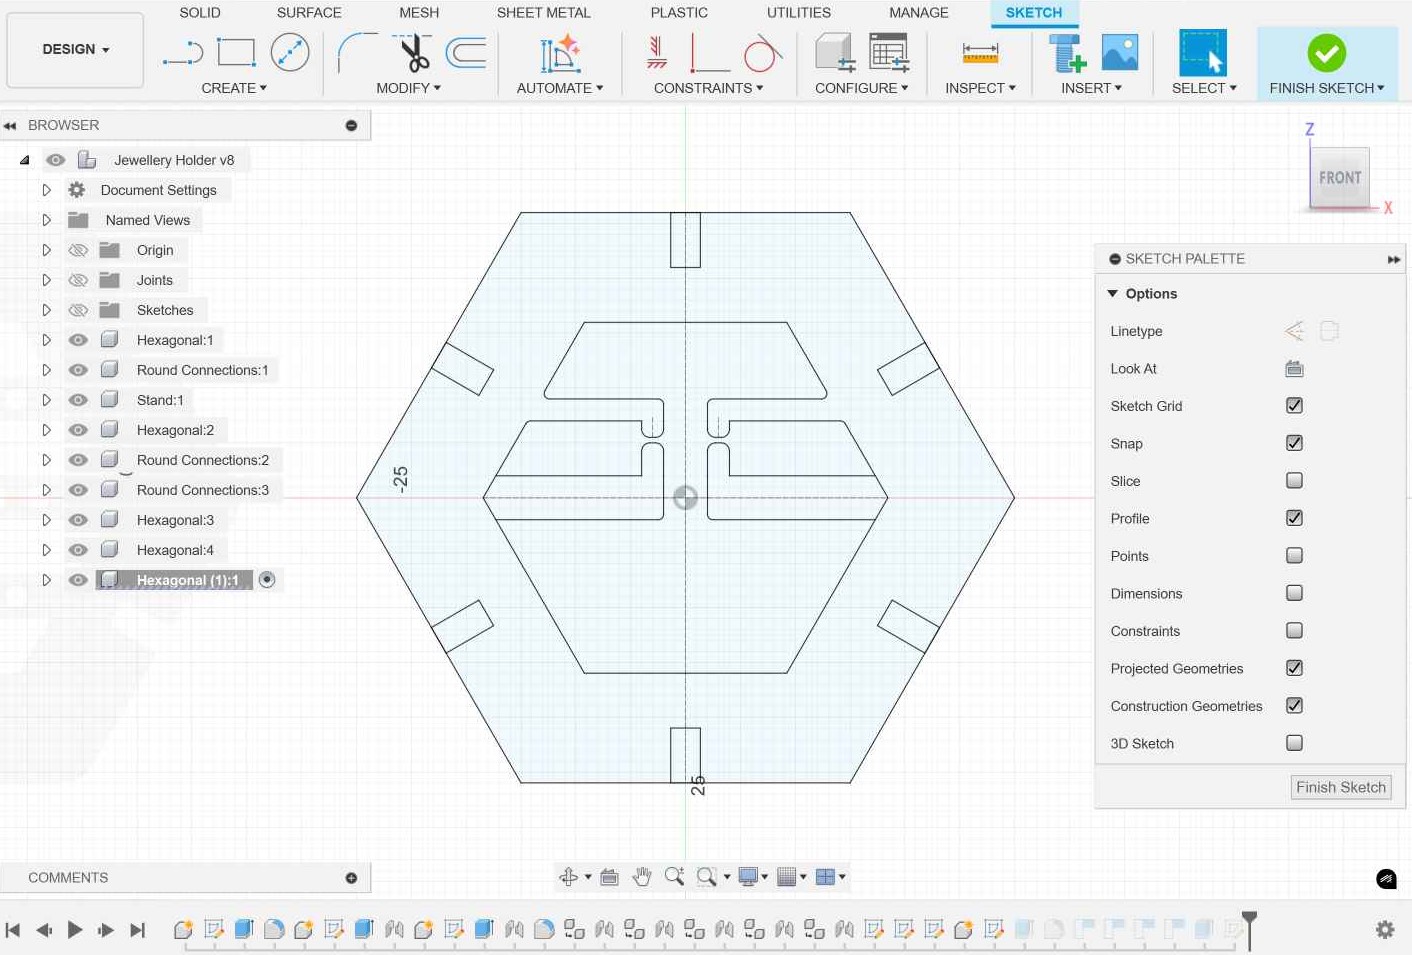Apply the Parallel constraint icon
This screenshot has height=955, width=1412.
click(656, 52)
